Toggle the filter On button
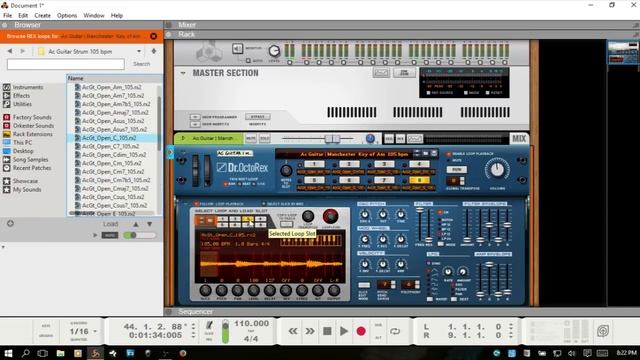The width and height of the screenshot is (640, 360). tap(440, 213)
